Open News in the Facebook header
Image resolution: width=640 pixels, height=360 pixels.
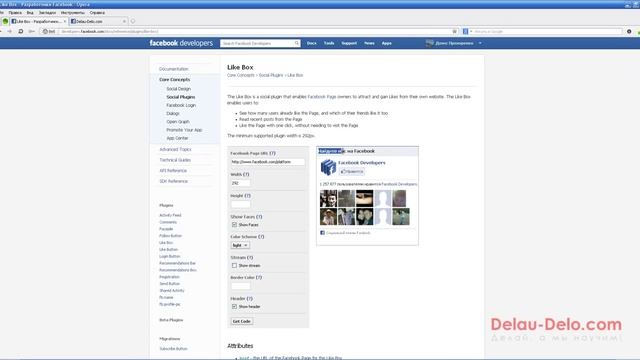point(369,43)
